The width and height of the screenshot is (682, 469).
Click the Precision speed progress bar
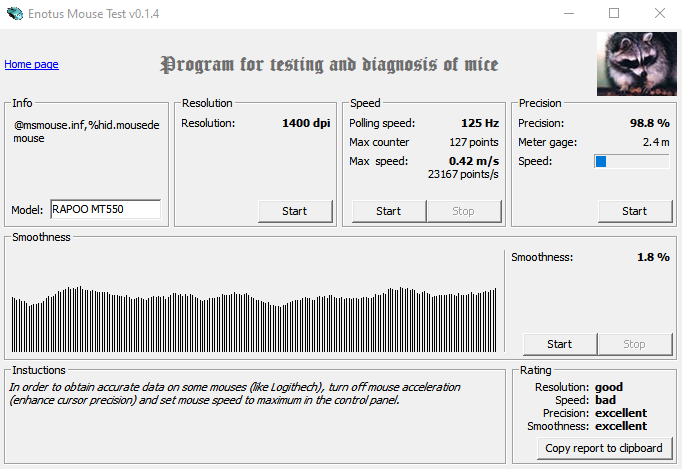point(631,161)
